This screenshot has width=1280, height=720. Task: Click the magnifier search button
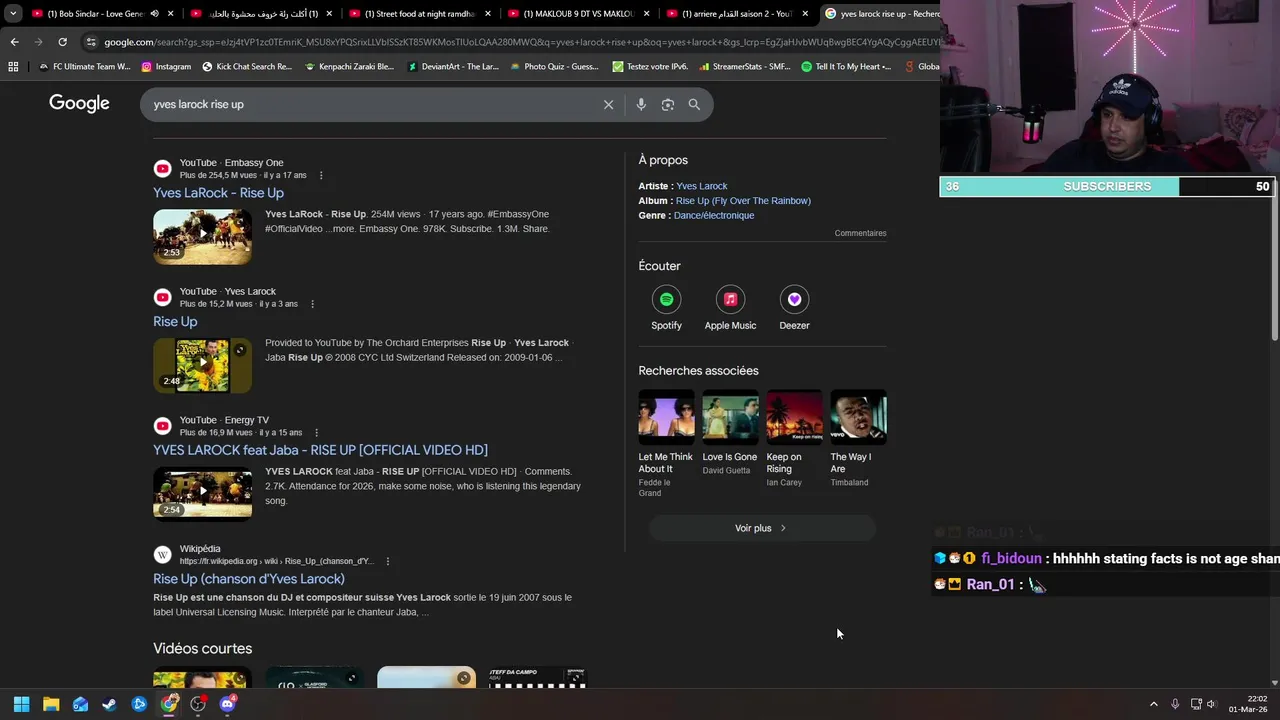pyautogui.click(x=694, y=104)
